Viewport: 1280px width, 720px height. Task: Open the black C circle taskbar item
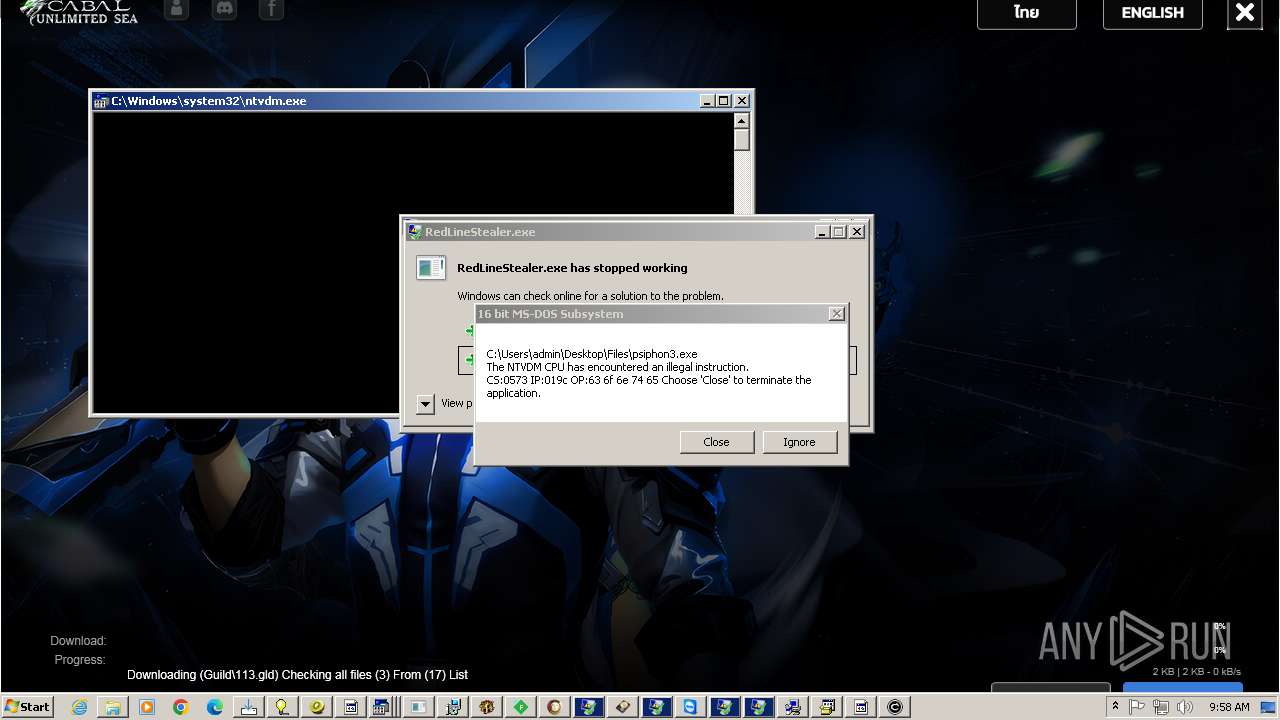(x=894, y=707)
